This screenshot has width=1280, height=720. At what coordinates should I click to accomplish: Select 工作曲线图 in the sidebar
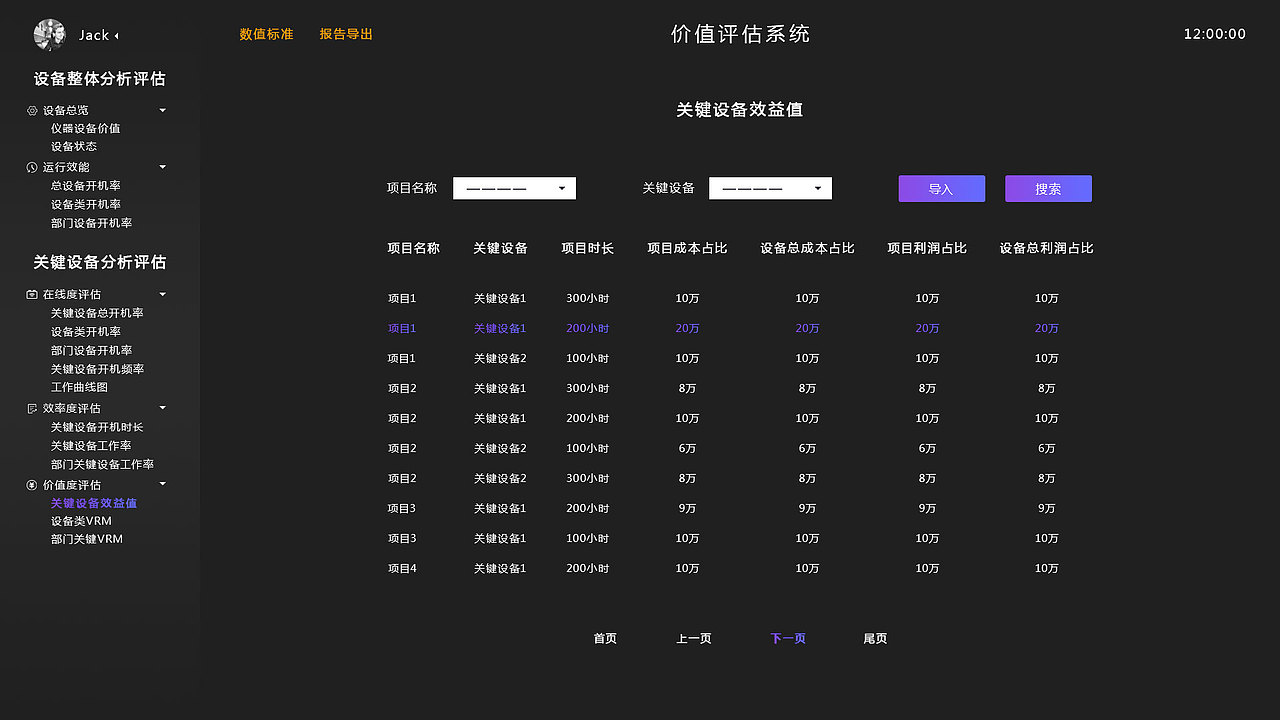84,387
